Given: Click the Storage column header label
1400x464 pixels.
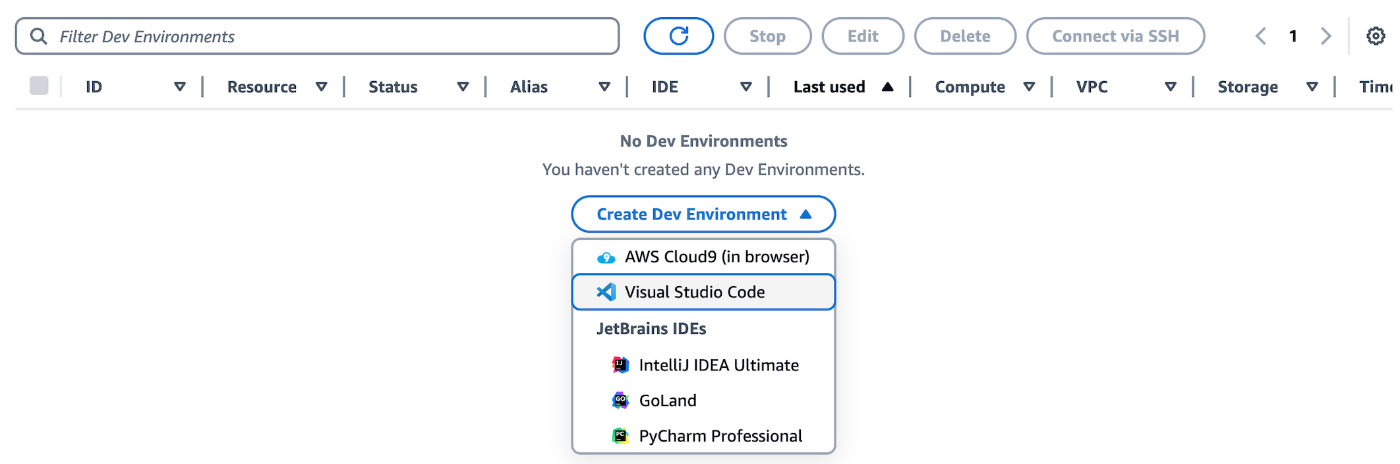Looking at the screenshot, I should point(1248,87).
